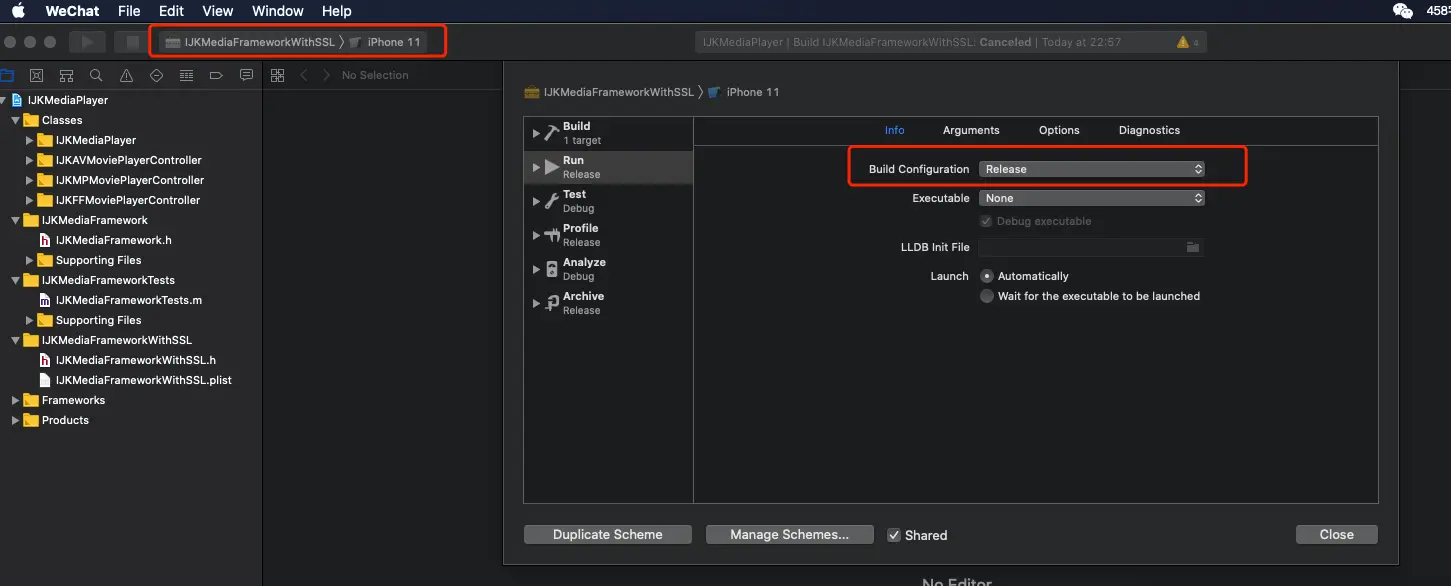
Task: Click the iPhone 11 destination in toolbar
Action: tap(385, 42)
